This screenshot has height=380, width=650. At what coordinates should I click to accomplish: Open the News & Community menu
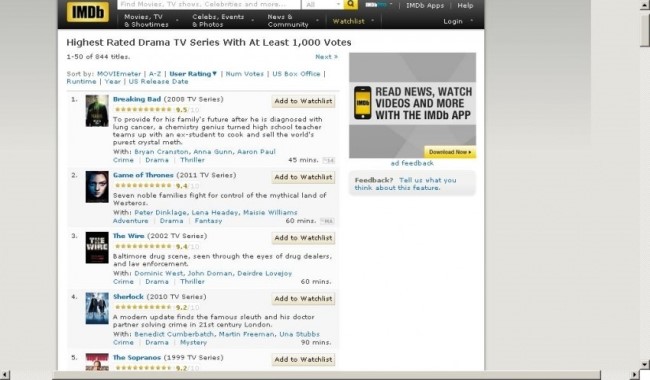pyautogui.click(x=293, y=20)
